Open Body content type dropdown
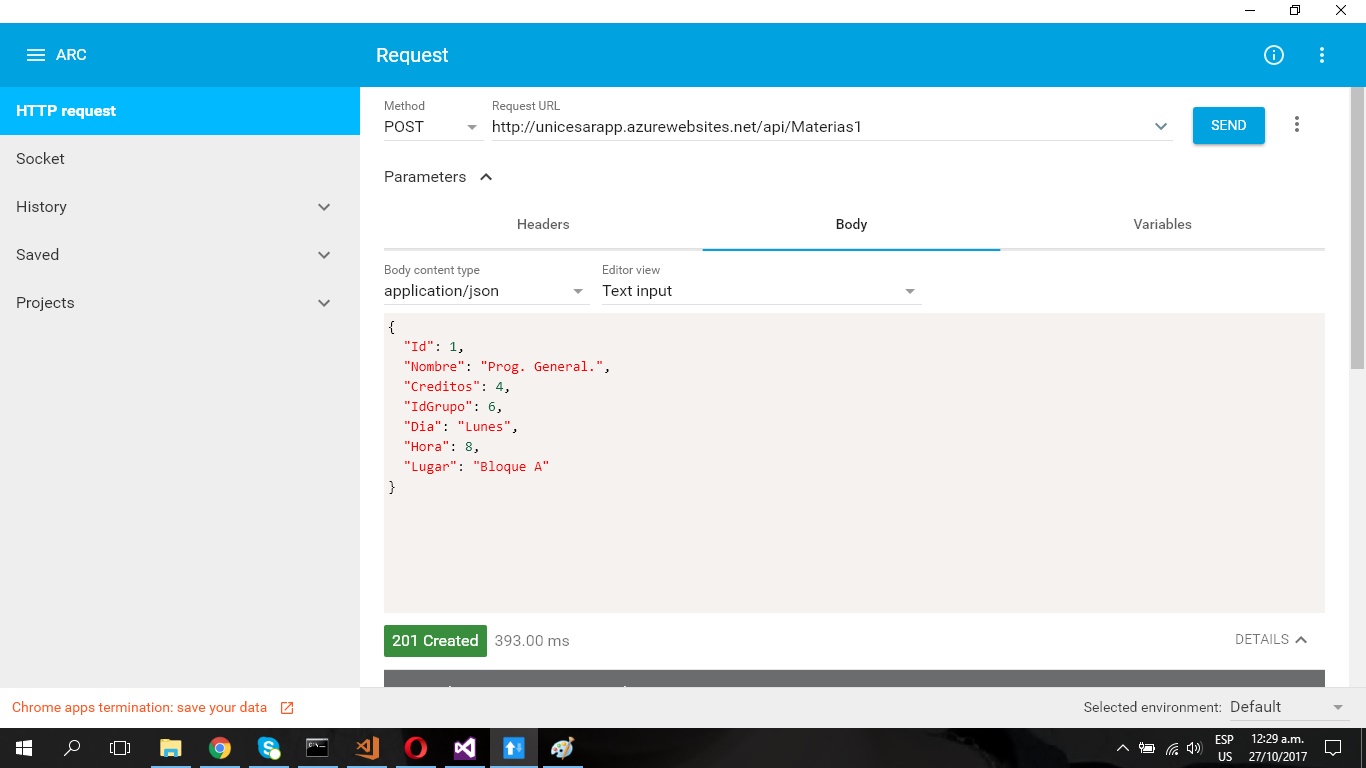This screenshot has height=768, width=1366. [x=485, y=291]
